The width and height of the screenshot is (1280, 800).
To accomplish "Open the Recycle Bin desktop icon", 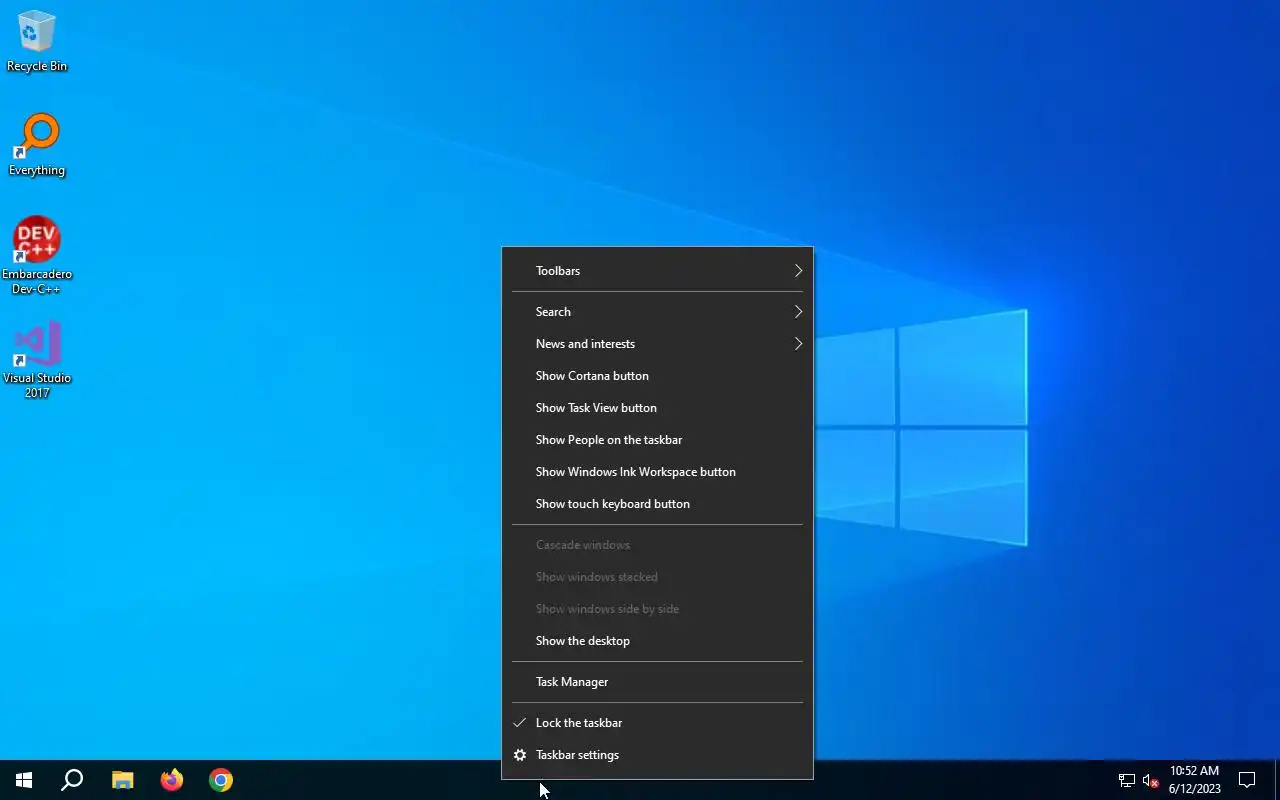I will (37, 42).
